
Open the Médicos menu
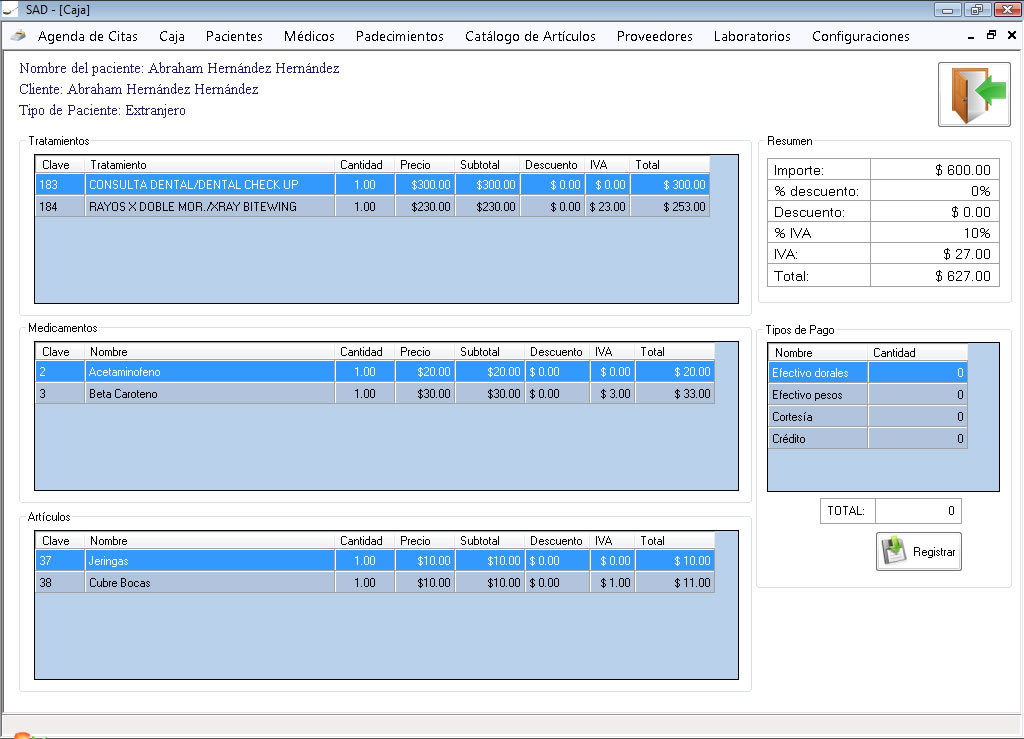[x=309, y=37]
